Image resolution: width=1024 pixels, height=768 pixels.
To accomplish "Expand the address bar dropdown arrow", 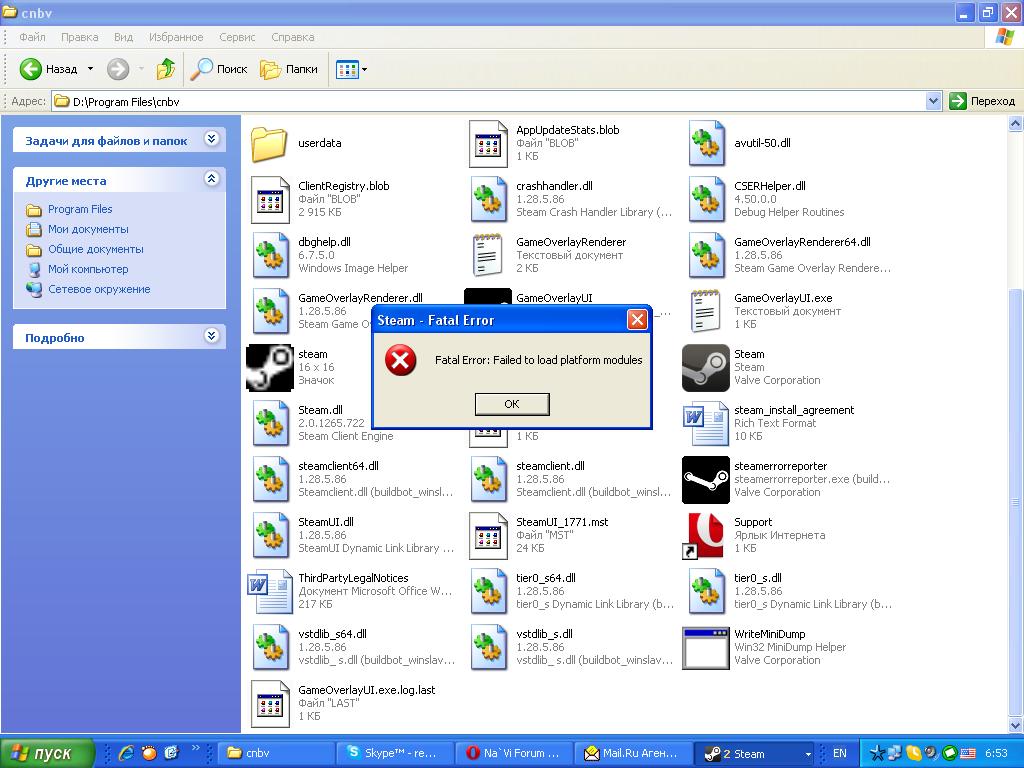I will 933,101.
